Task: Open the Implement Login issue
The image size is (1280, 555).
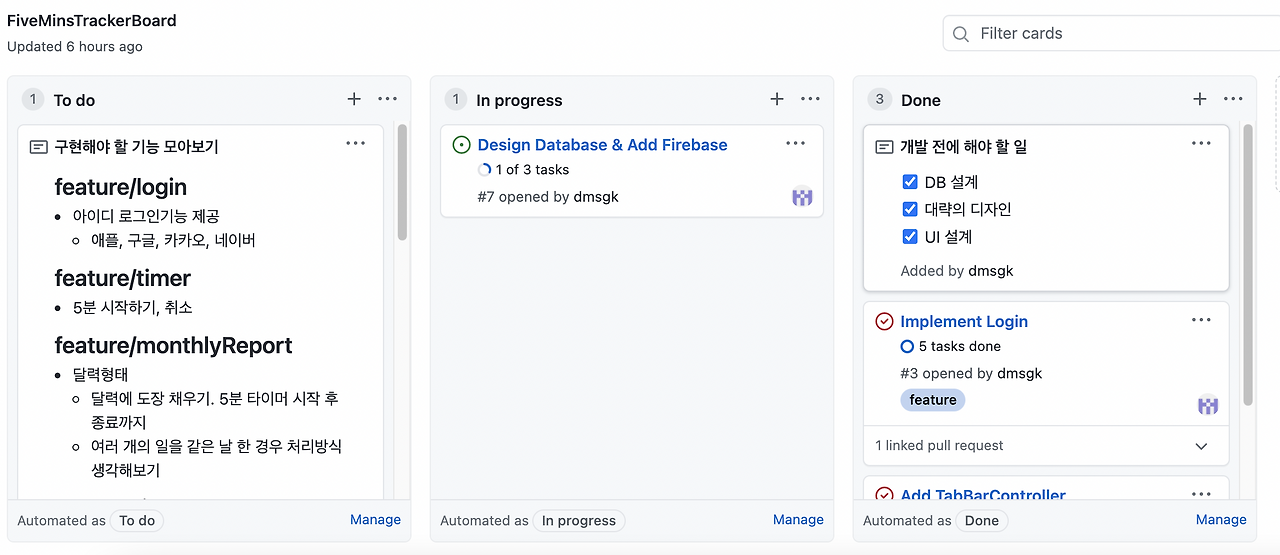Action: pyautogui.click(x=964, y=321)
